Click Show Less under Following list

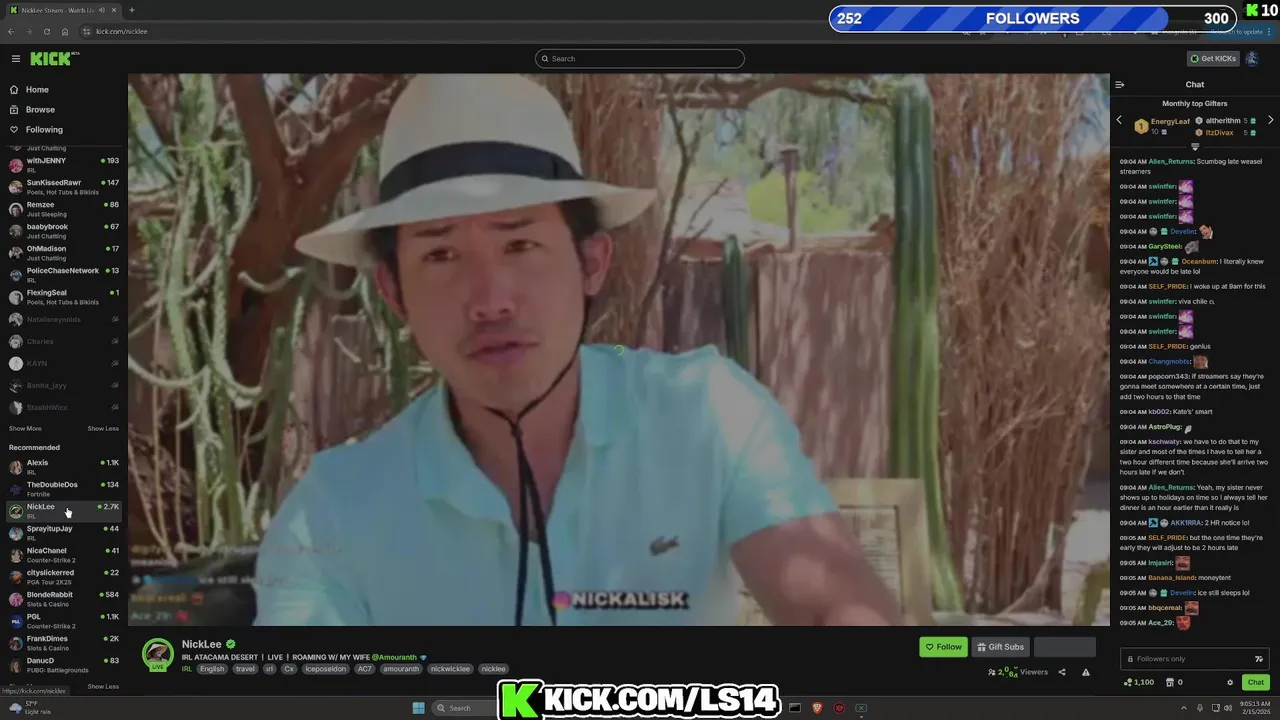103,429
